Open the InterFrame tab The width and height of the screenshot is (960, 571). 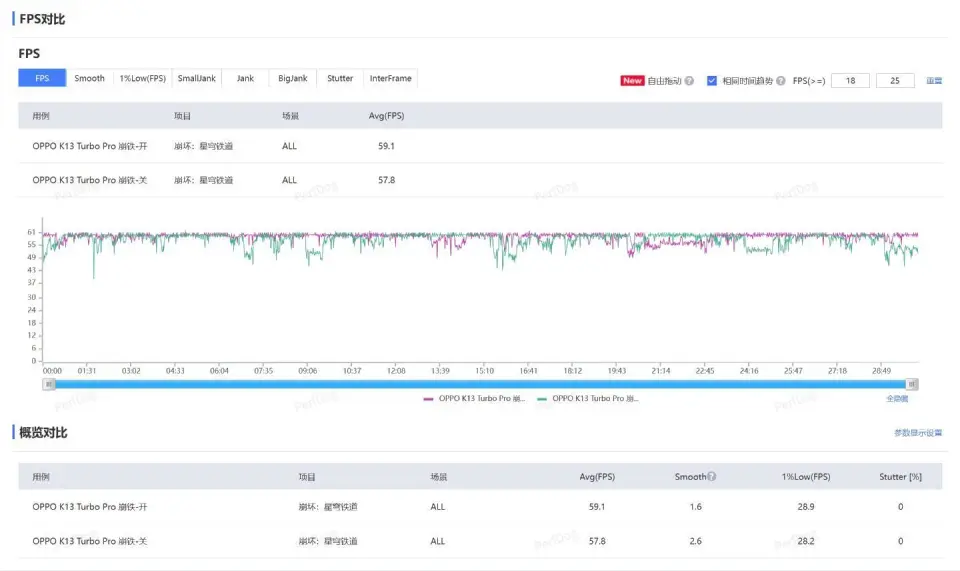[390, 78]
